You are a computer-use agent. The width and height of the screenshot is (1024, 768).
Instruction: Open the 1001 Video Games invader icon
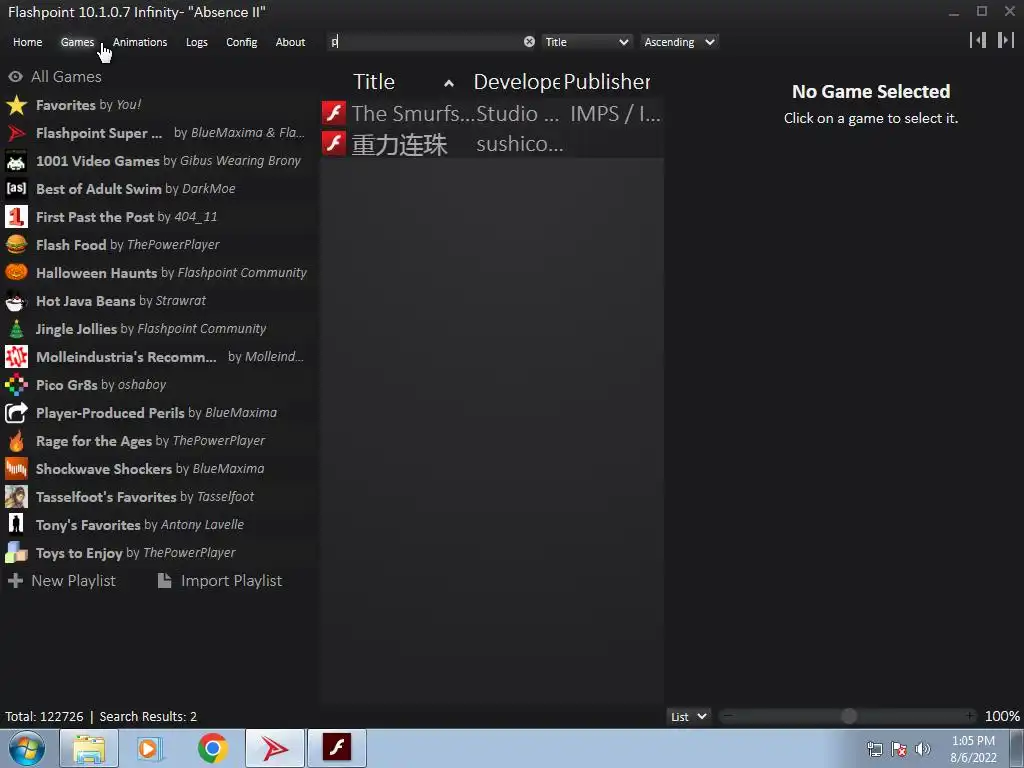pos(16,161)
